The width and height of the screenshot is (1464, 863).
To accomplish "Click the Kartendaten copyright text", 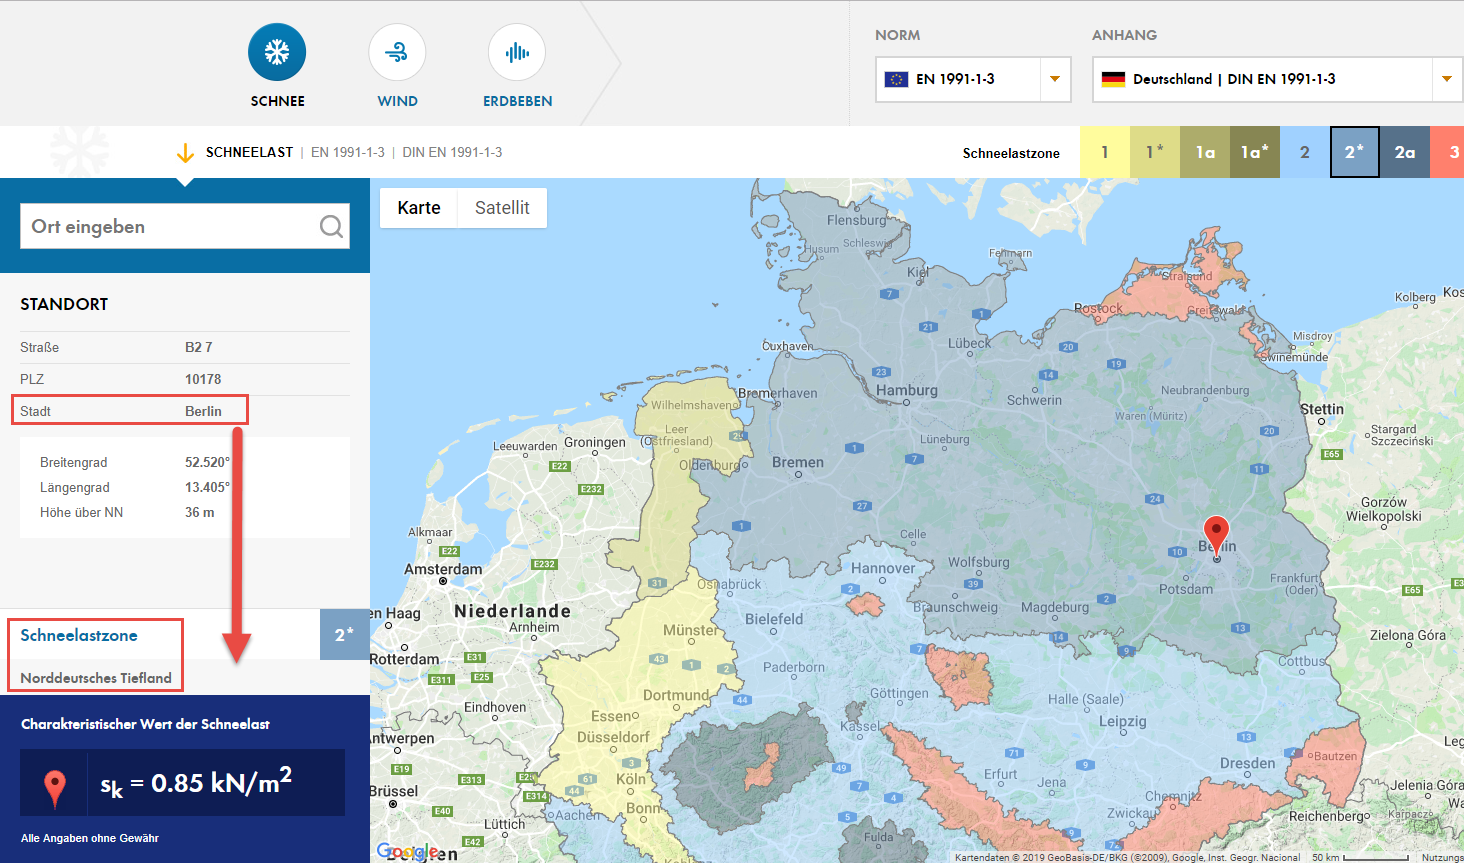I will 1128,857.
